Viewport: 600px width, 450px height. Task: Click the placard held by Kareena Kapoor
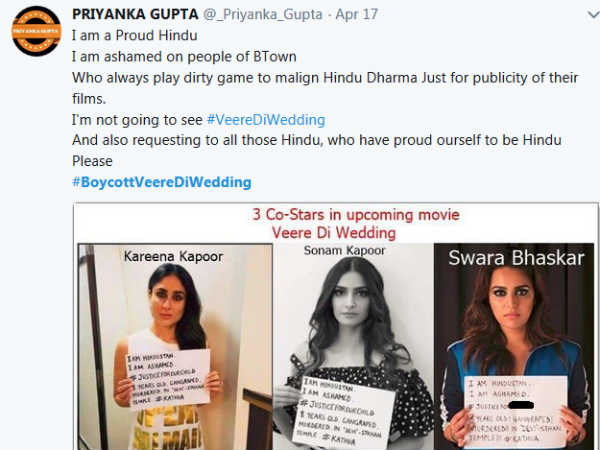pyautogui.click(x=169, y=379)
